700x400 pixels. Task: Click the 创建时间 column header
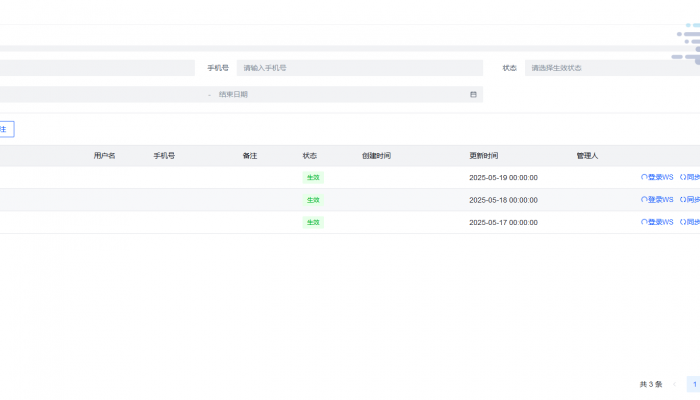pos(376,156)
